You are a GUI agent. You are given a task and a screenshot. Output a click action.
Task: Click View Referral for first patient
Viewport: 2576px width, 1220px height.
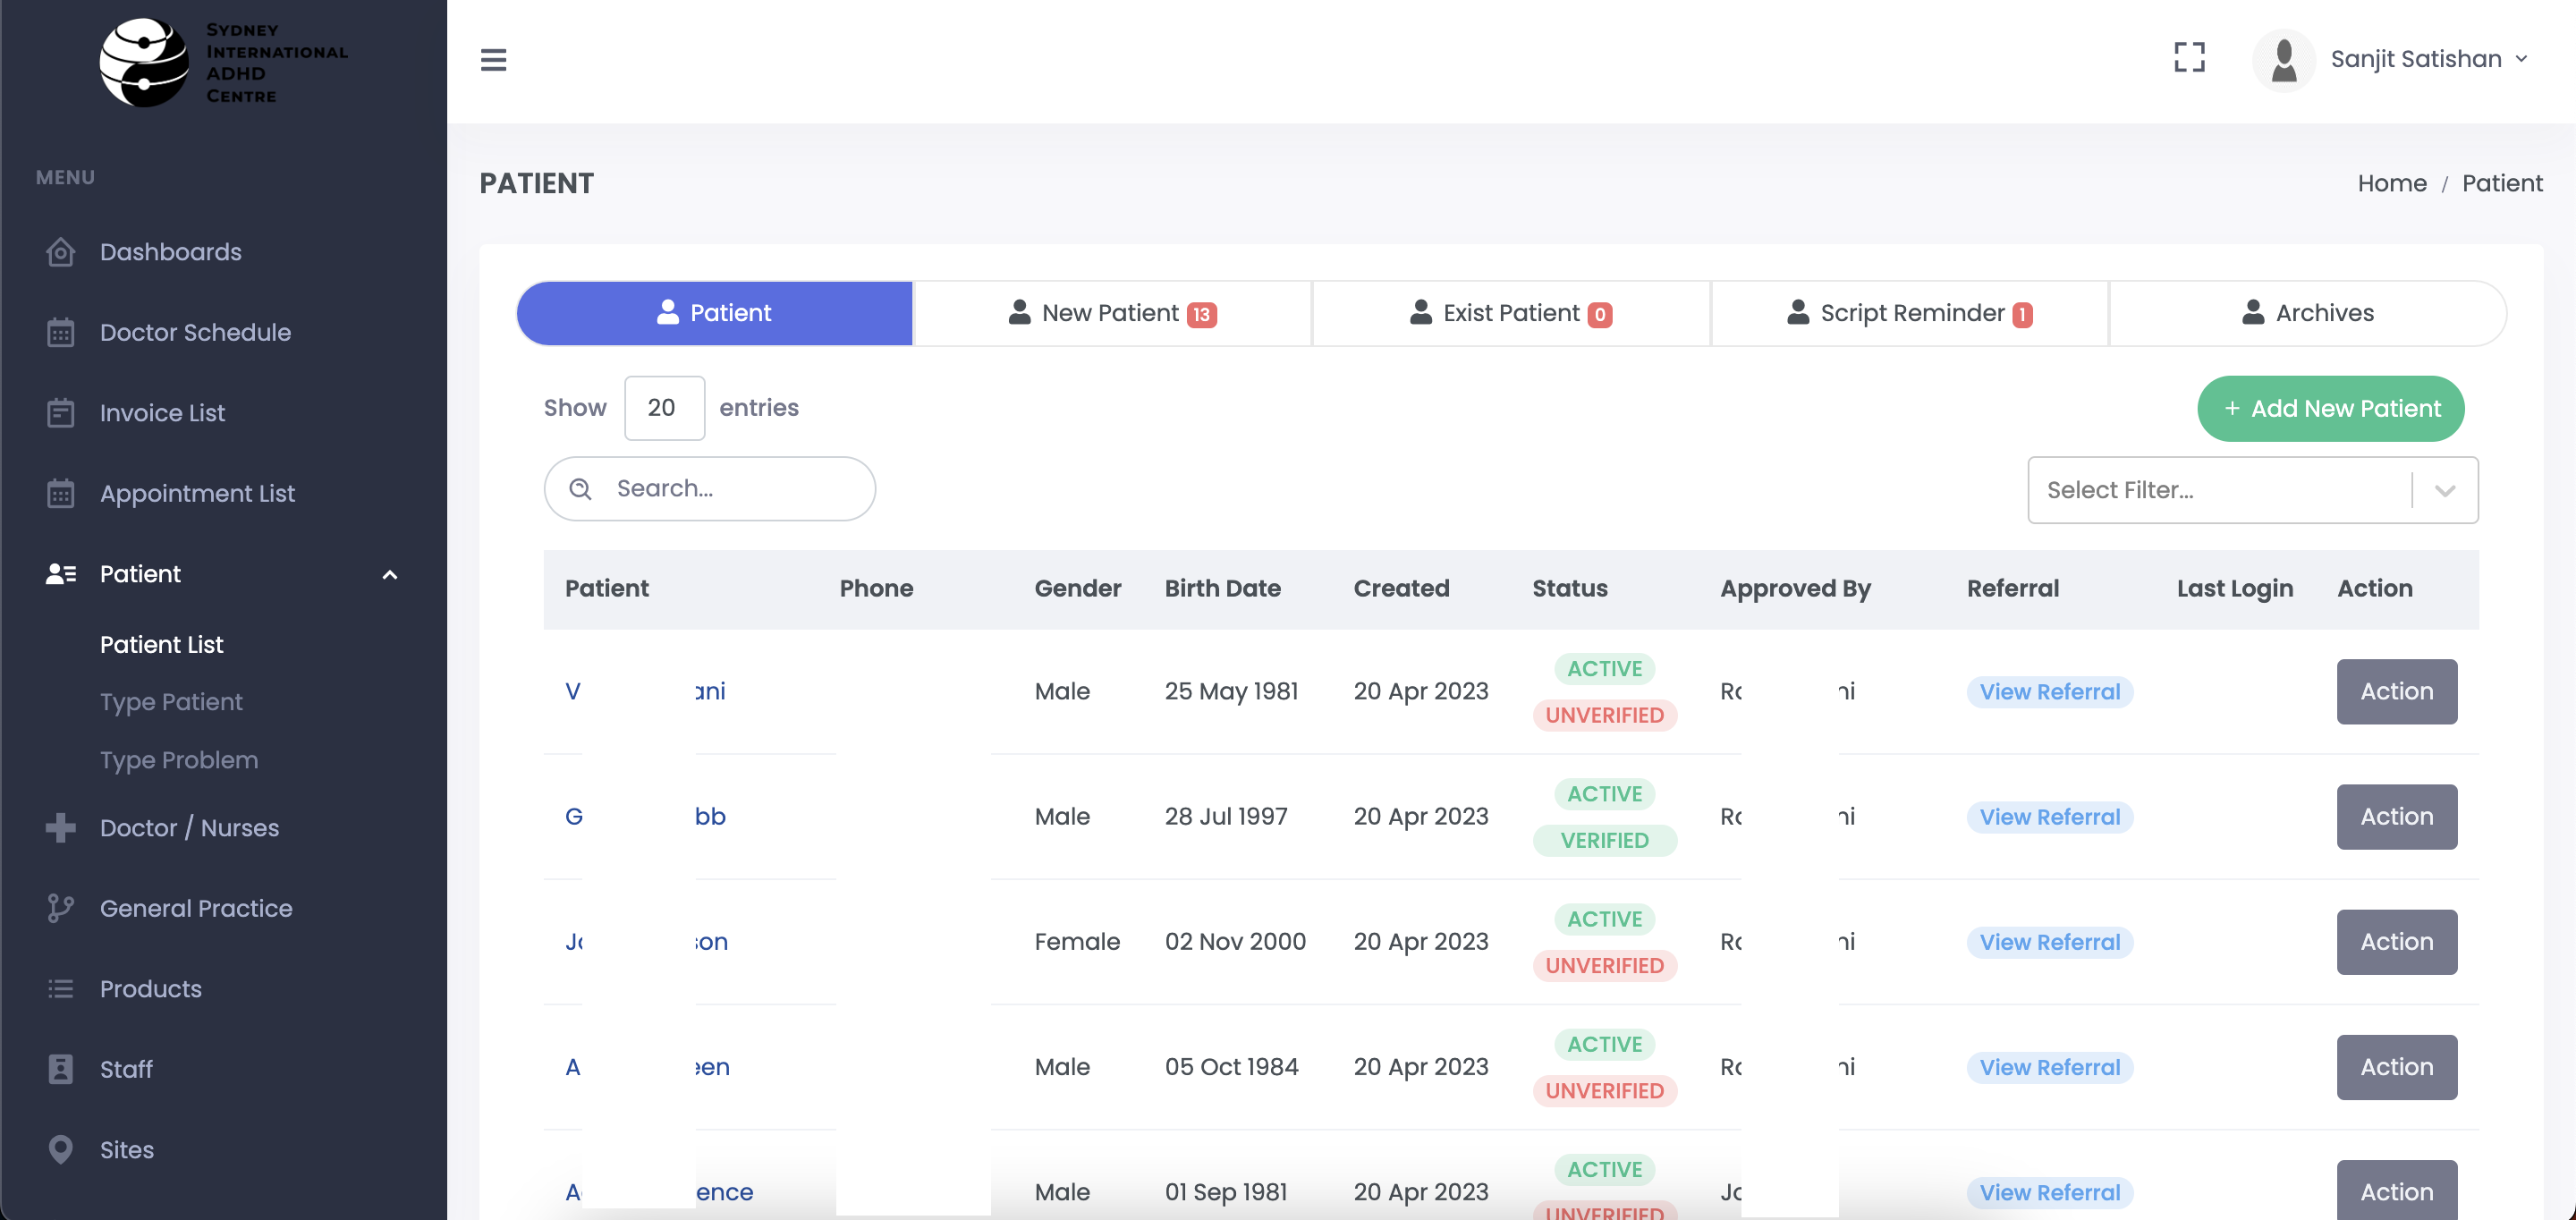(2049, 691)
